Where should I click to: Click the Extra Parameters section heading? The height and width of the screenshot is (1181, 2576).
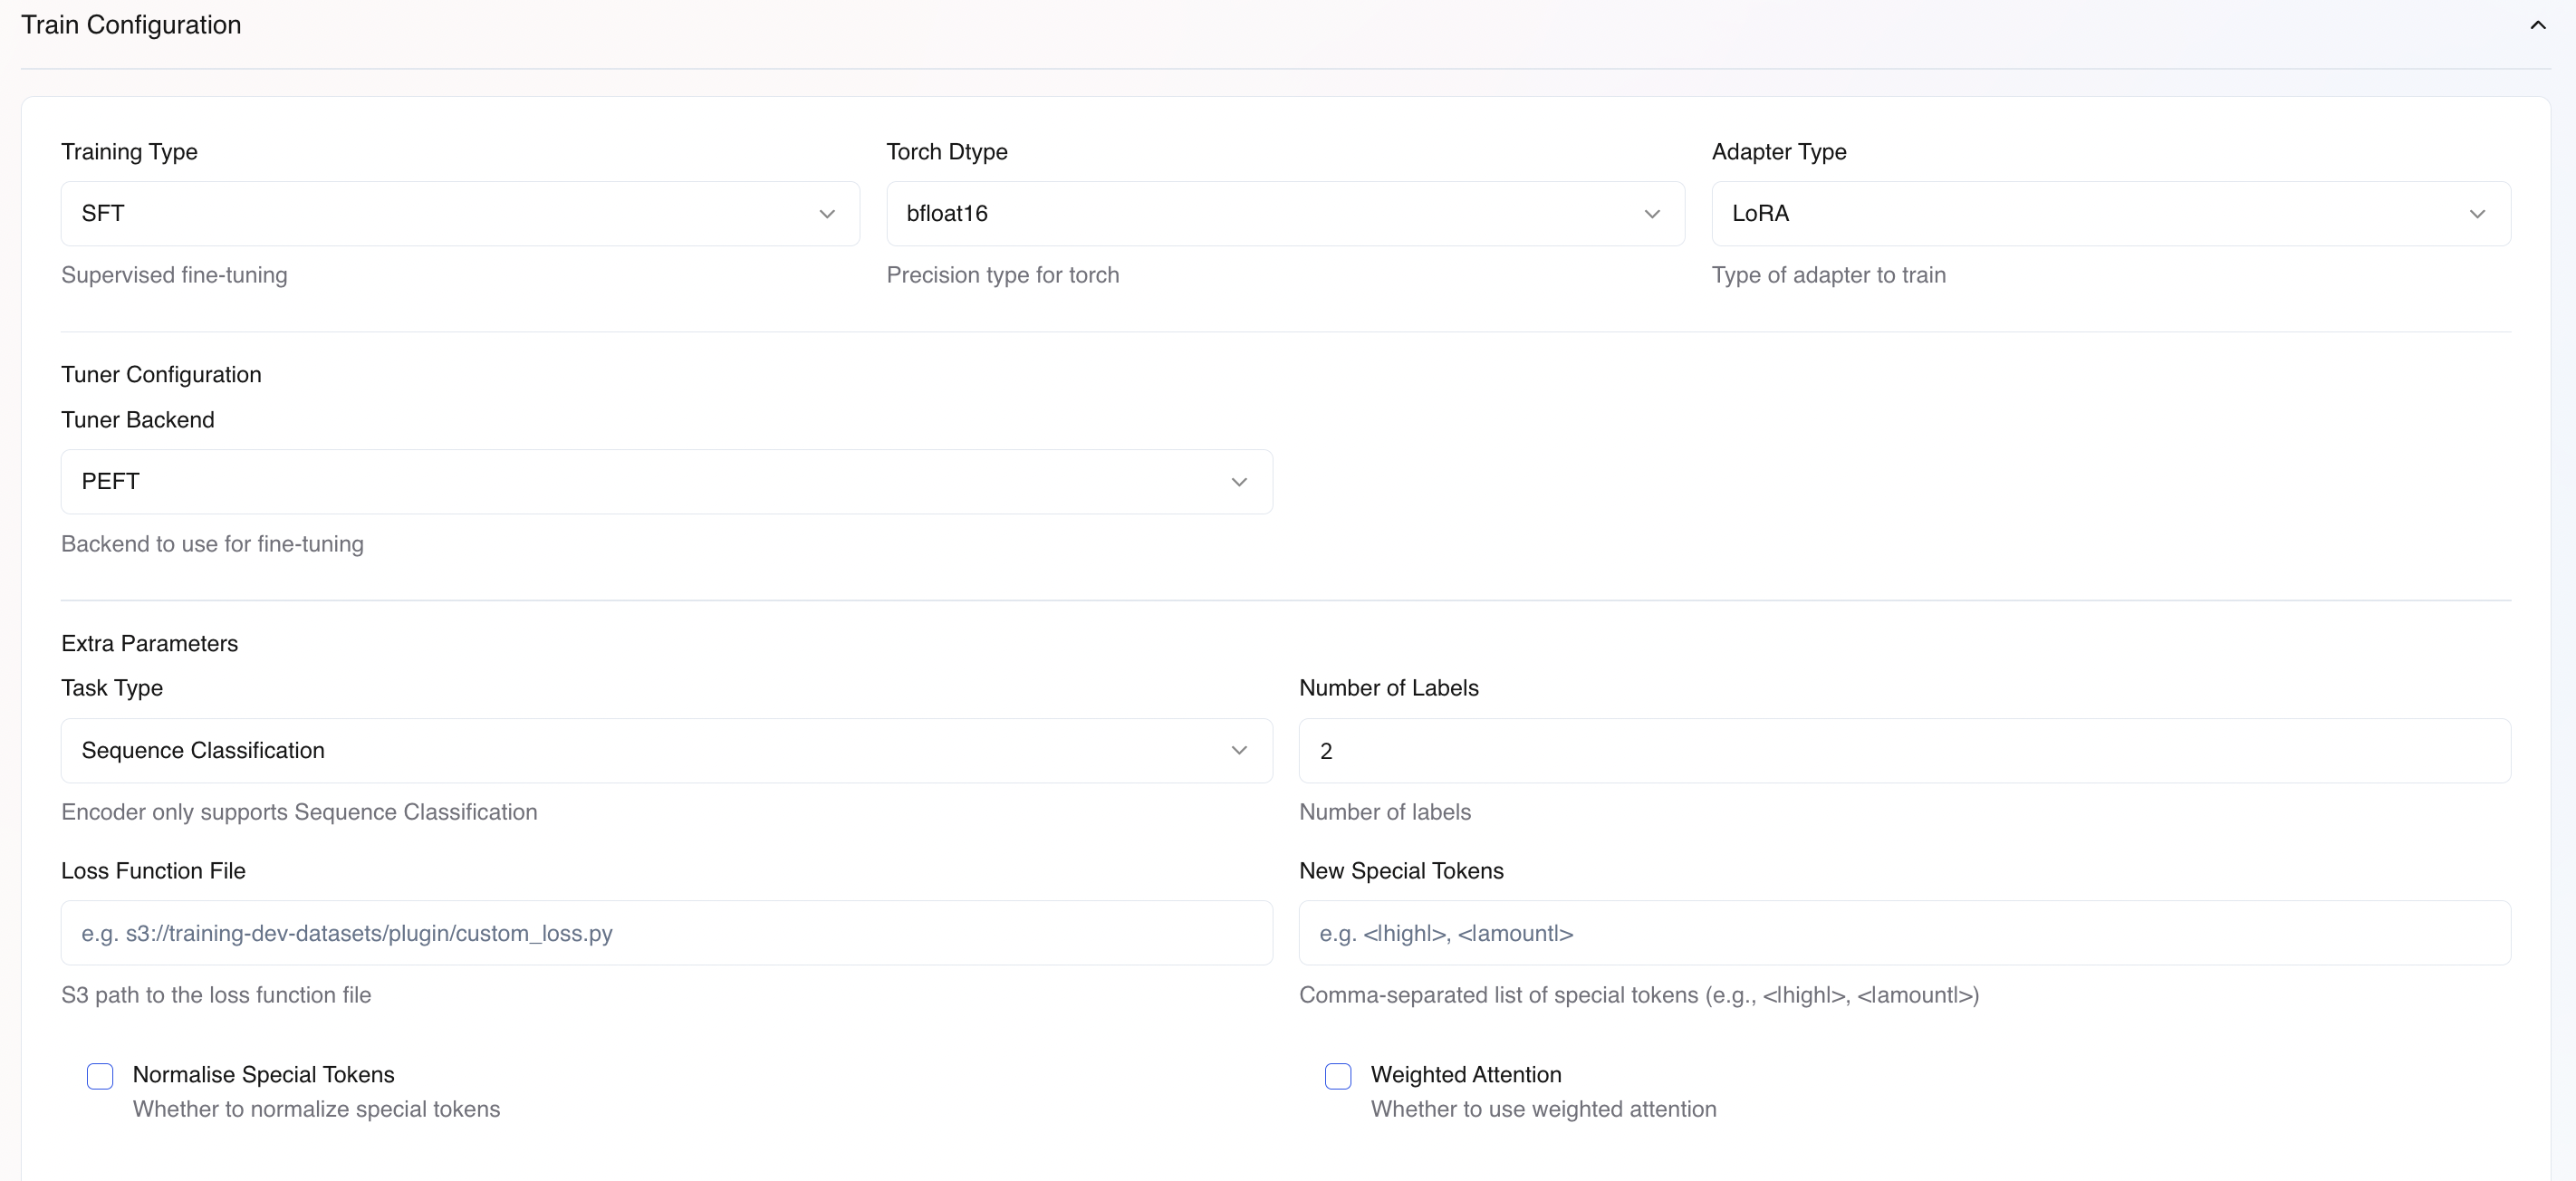pos(149,643)
